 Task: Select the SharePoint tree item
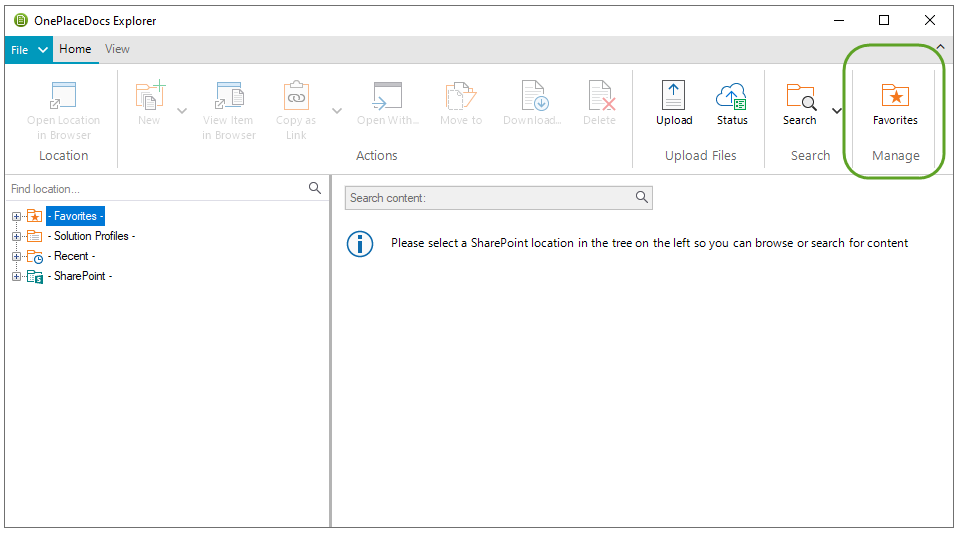coord(80,277)
